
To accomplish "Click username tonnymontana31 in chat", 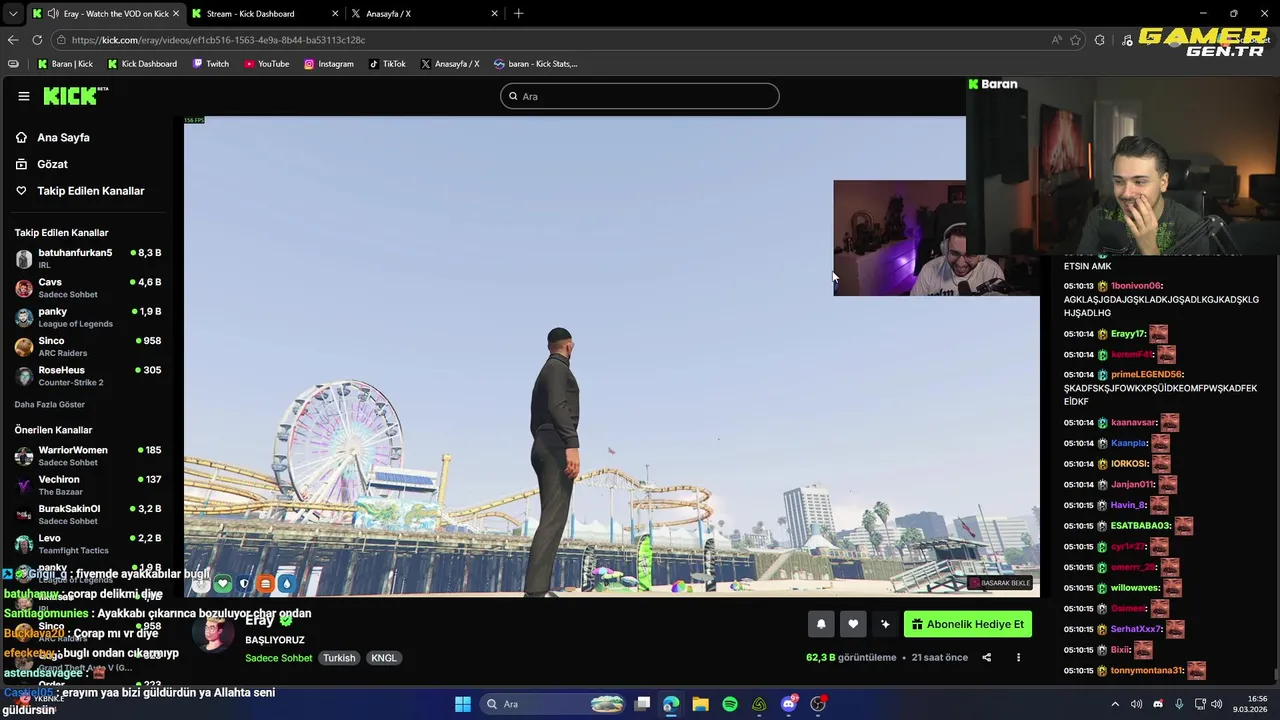I will coord(1147,671).
